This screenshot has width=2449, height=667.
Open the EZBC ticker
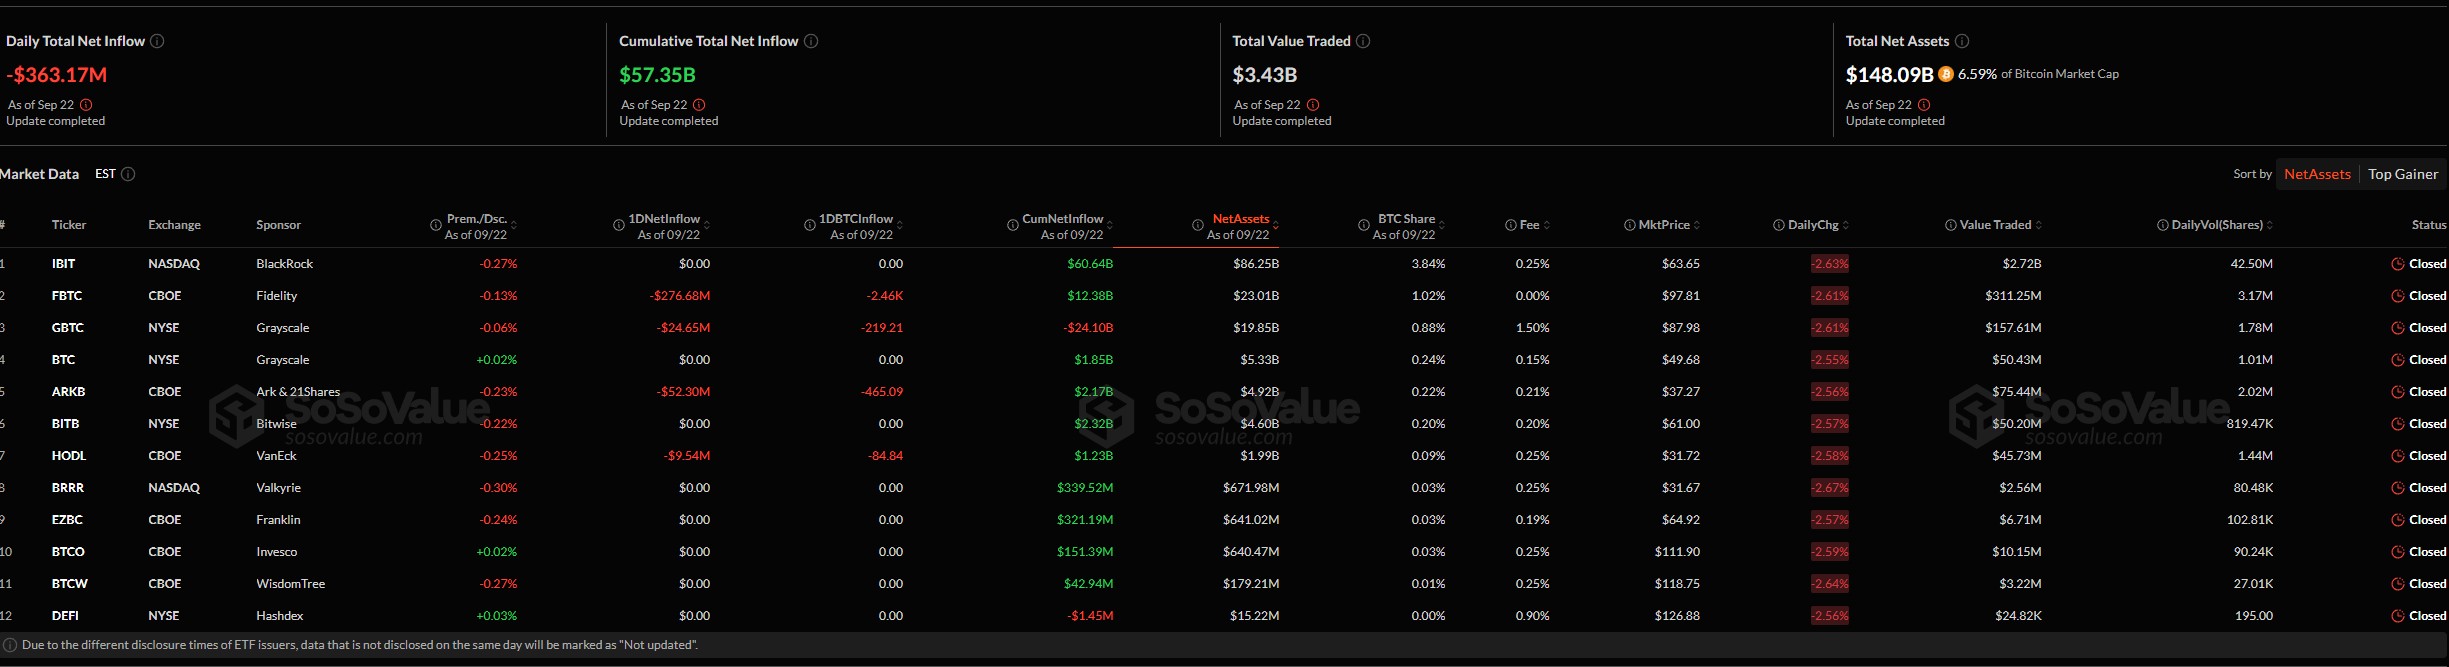coord(67,520)
